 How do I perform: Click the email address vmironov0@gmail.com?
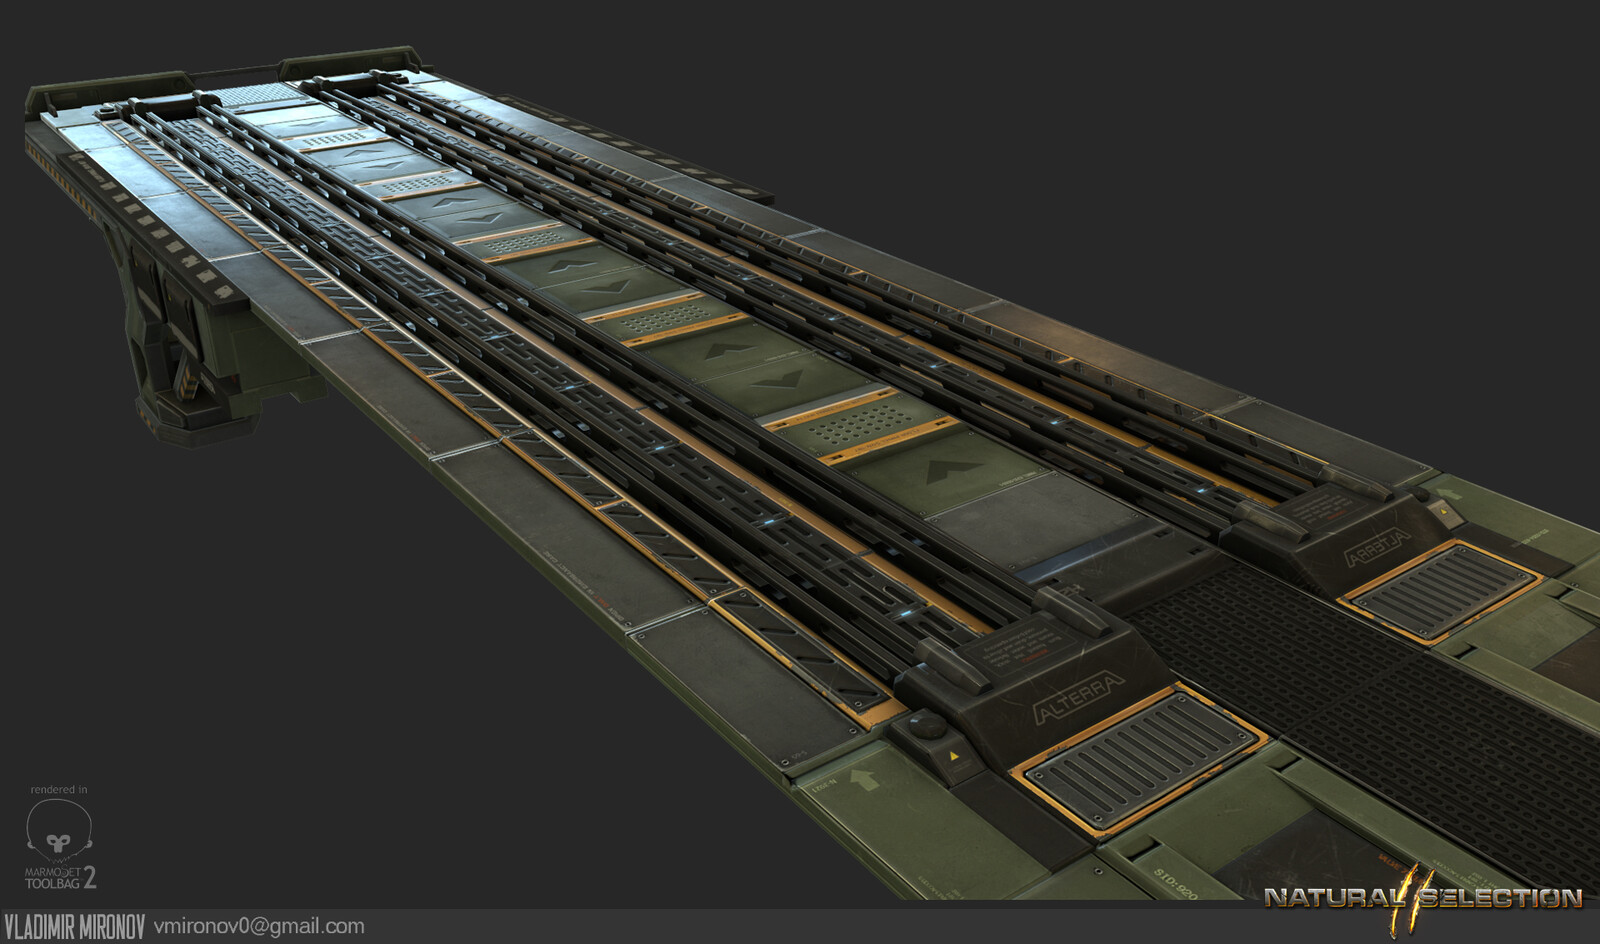tap(259, 927)
